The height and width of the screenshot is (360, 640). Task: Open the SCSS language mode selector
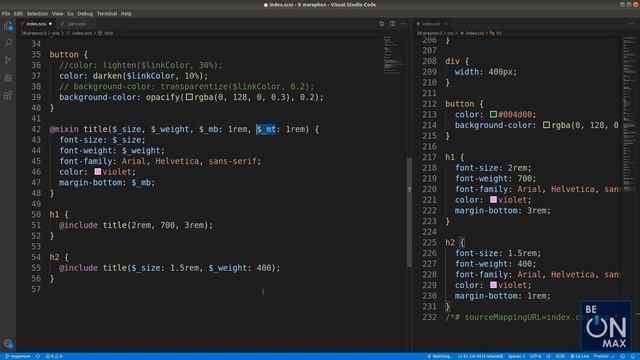pyautogui.click(x=560, y=356)
